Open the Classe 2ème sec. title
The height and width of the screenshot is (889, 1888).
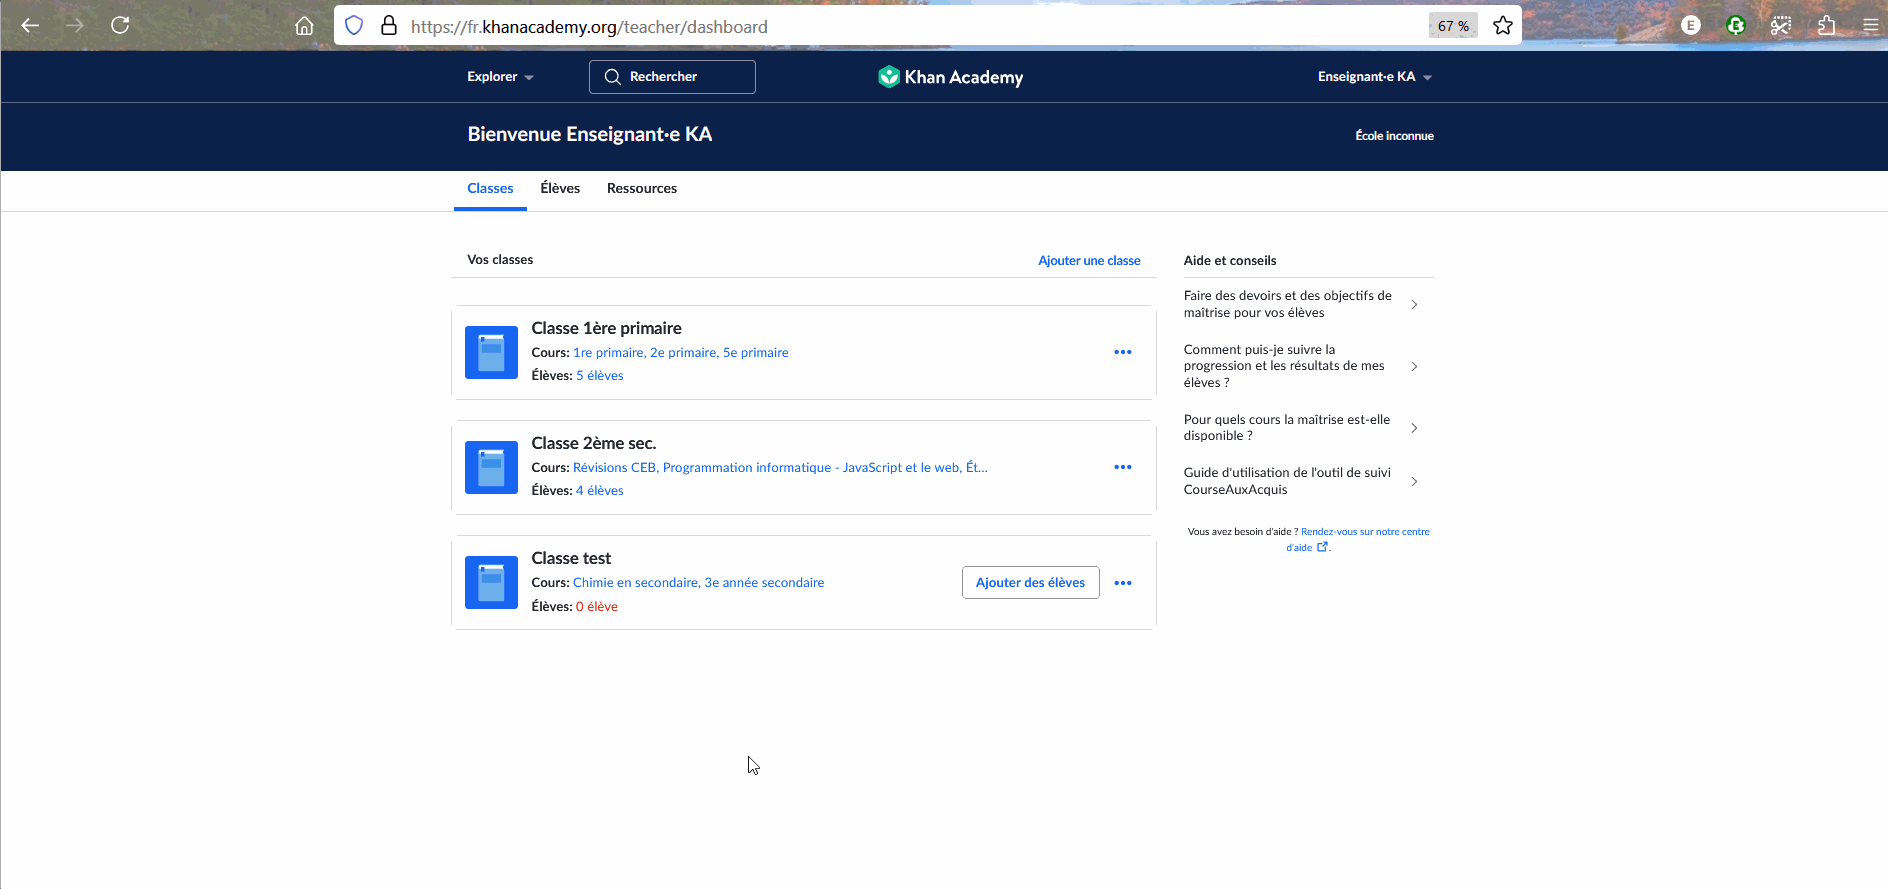coord(594,443)
